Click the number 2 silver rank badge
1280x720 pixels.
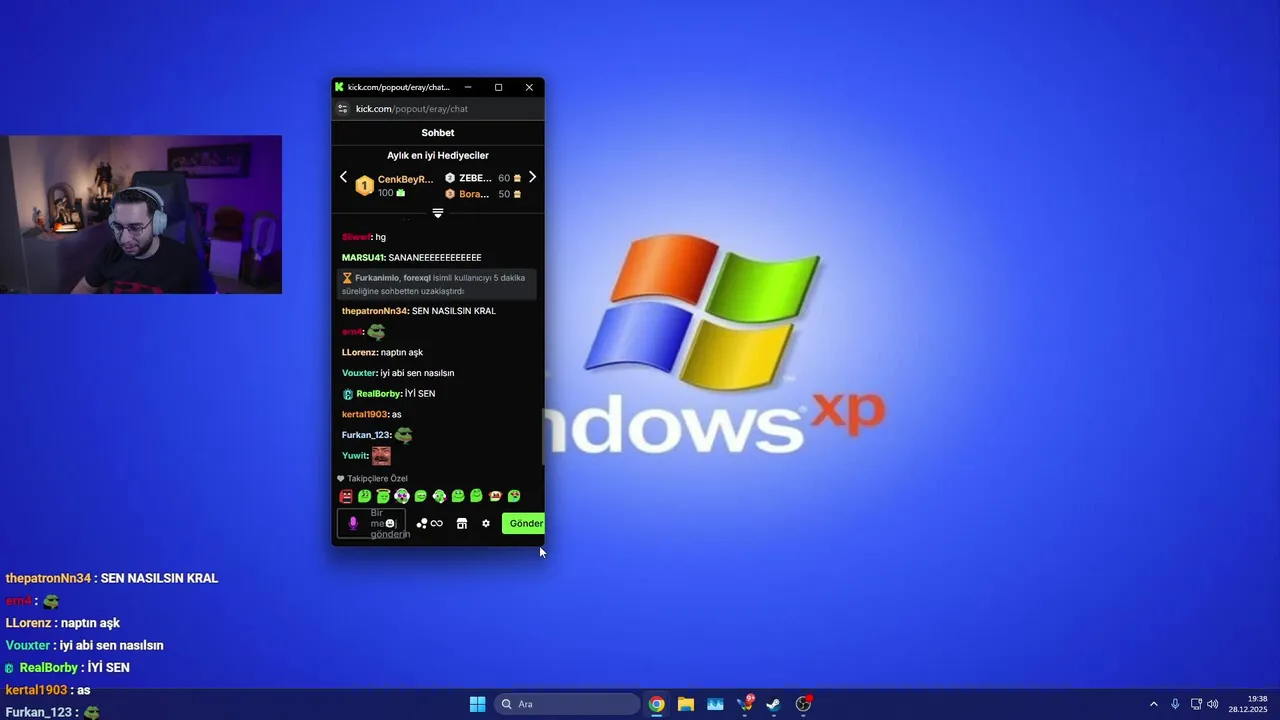pos(450,178)
